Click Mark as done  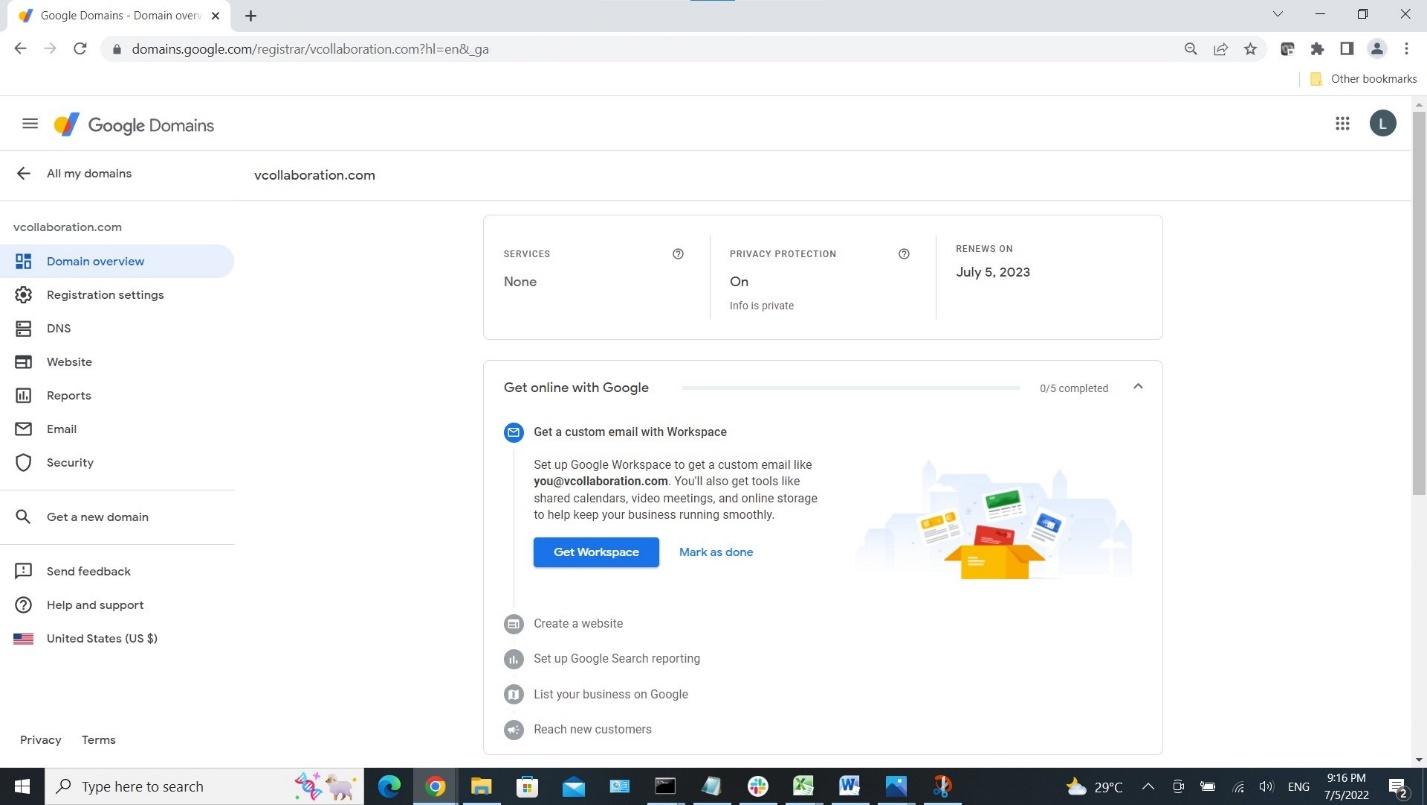[716, 552]
